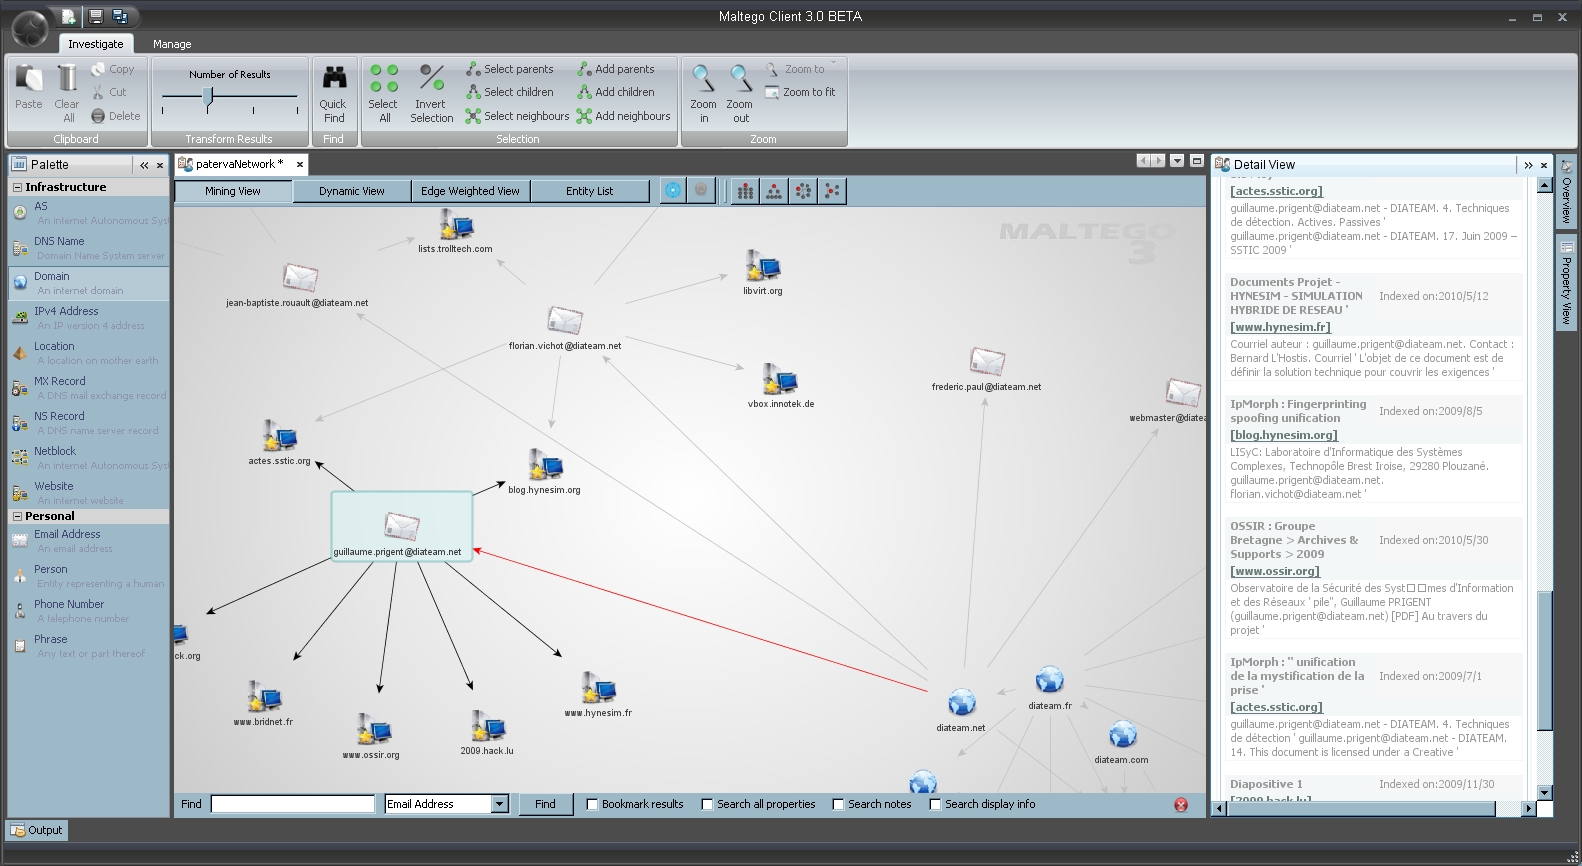Enable Bookmark results checkbox
Screen dimensions: 1582x866
pos(592,804)
